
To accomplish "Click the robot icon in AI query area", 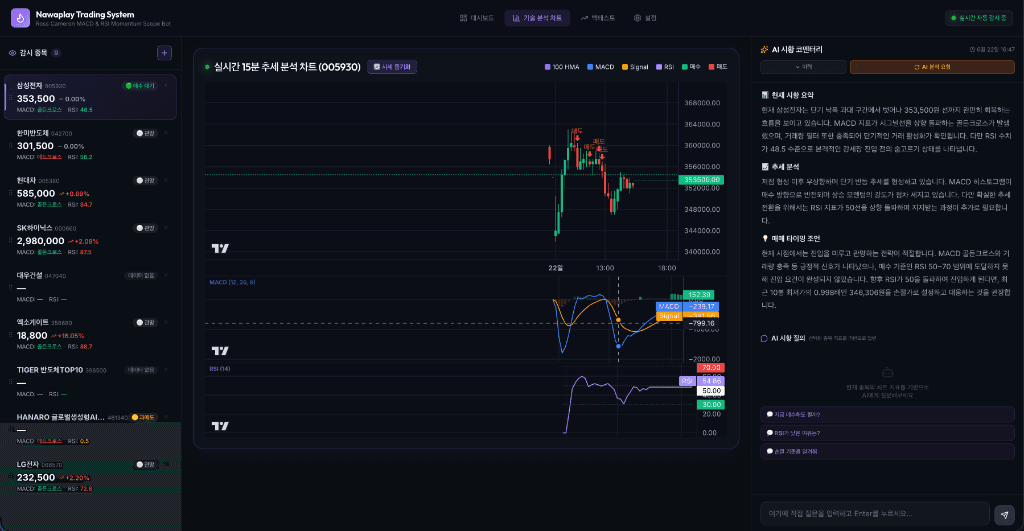I will (887, 372).
